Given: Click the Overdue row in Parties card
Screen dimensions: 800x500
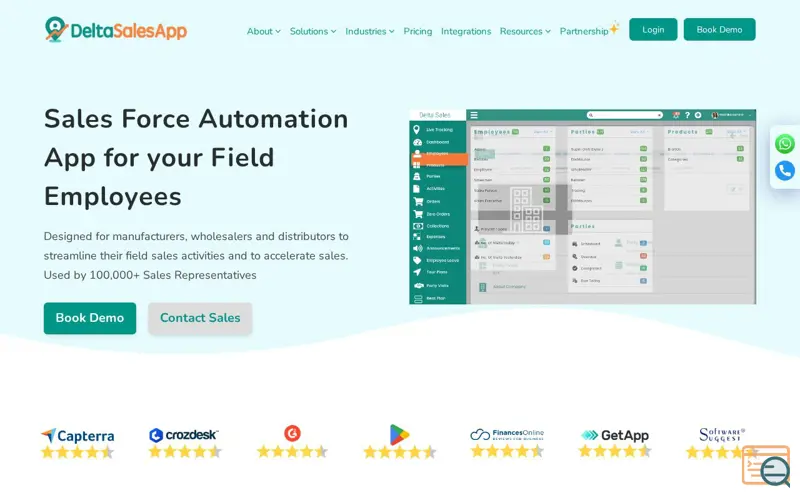Looking at the screenshot, I should point(610,257).
